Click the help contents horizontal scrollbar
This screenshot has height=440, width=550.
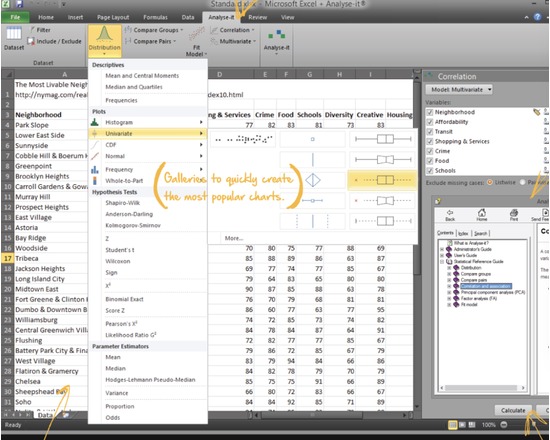click(x=483, y=388)
